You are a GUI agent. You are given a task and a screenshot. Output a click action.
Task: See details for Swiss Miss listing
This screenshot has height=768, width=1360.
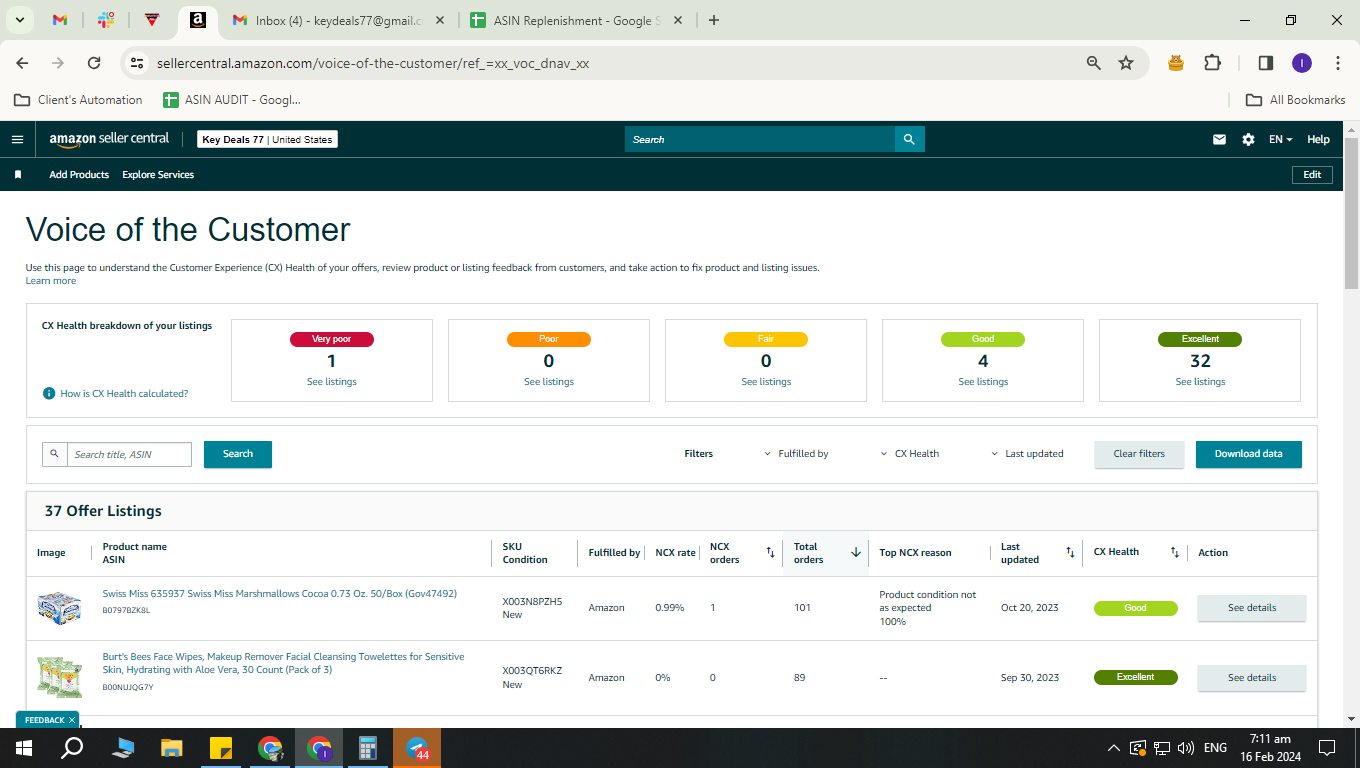(x=1252, y=608)
